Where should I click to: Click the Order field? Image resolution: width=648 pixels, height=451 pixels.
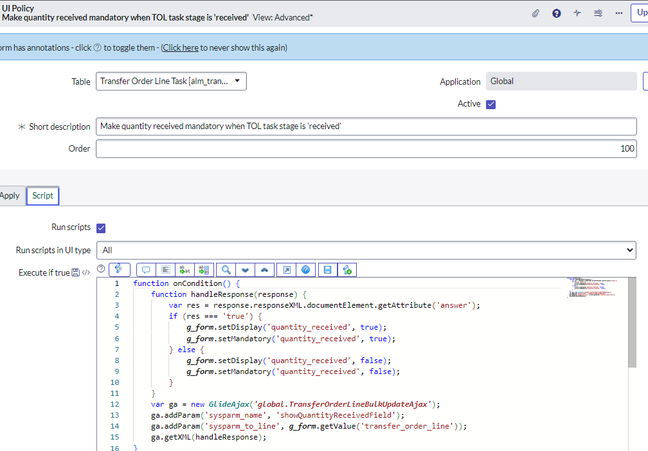tap(366, 148)
